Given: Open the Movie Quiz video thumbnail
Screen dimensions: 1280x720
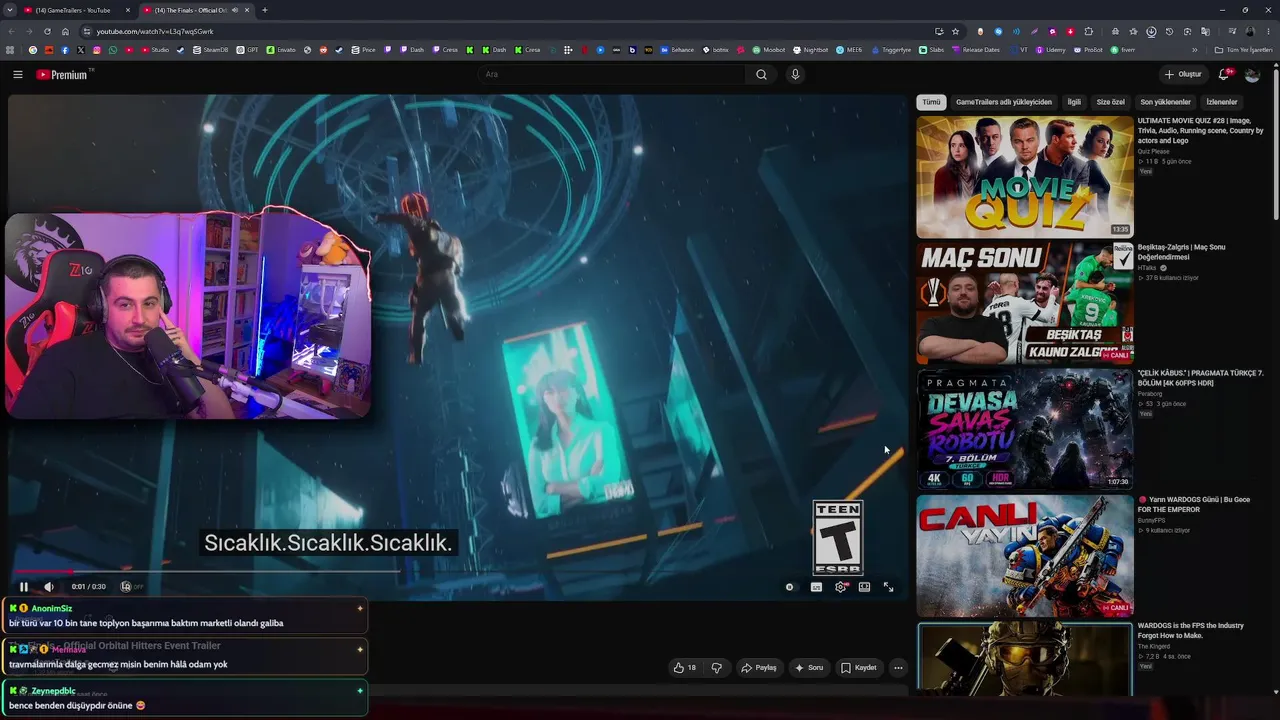Looking at the screenshot, I should [x=1025, y=177].
